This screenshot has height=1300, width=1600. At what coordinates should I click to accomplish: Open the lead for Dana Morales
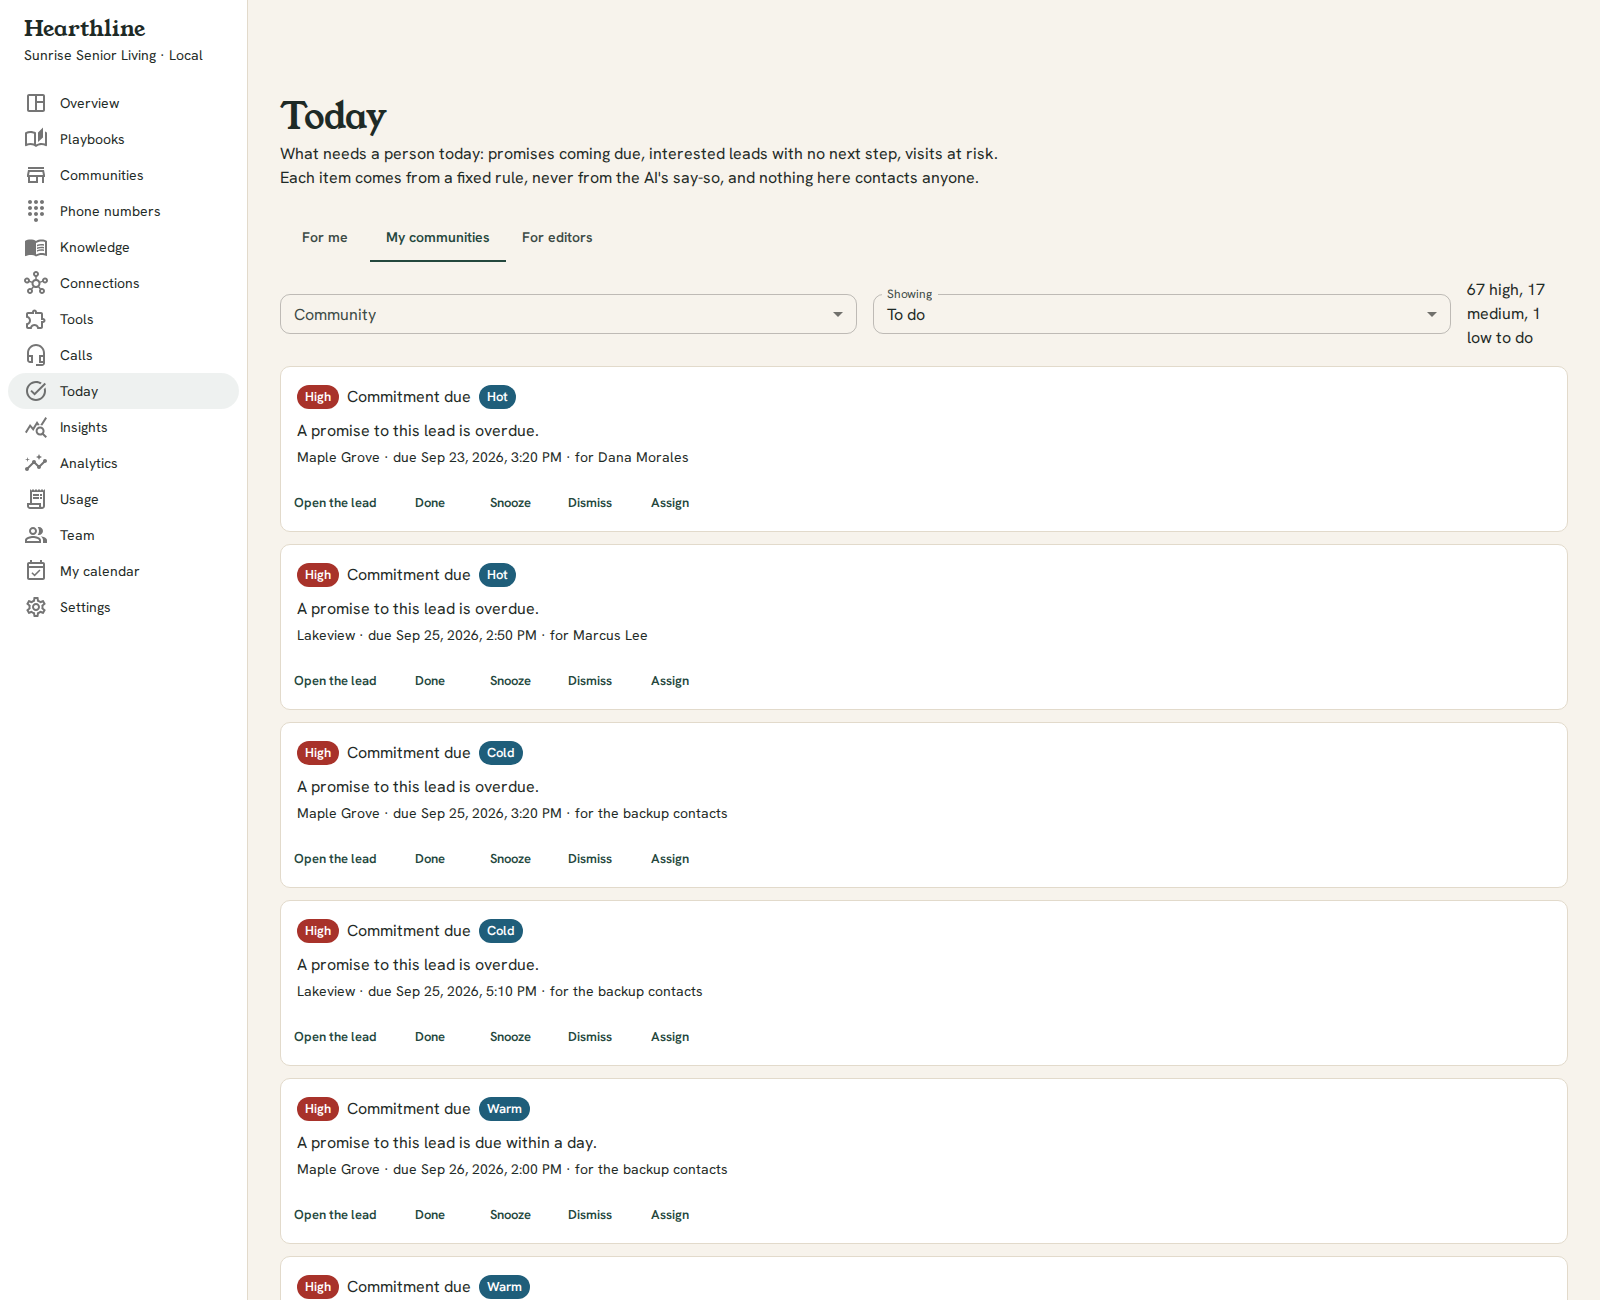point(335,503)
